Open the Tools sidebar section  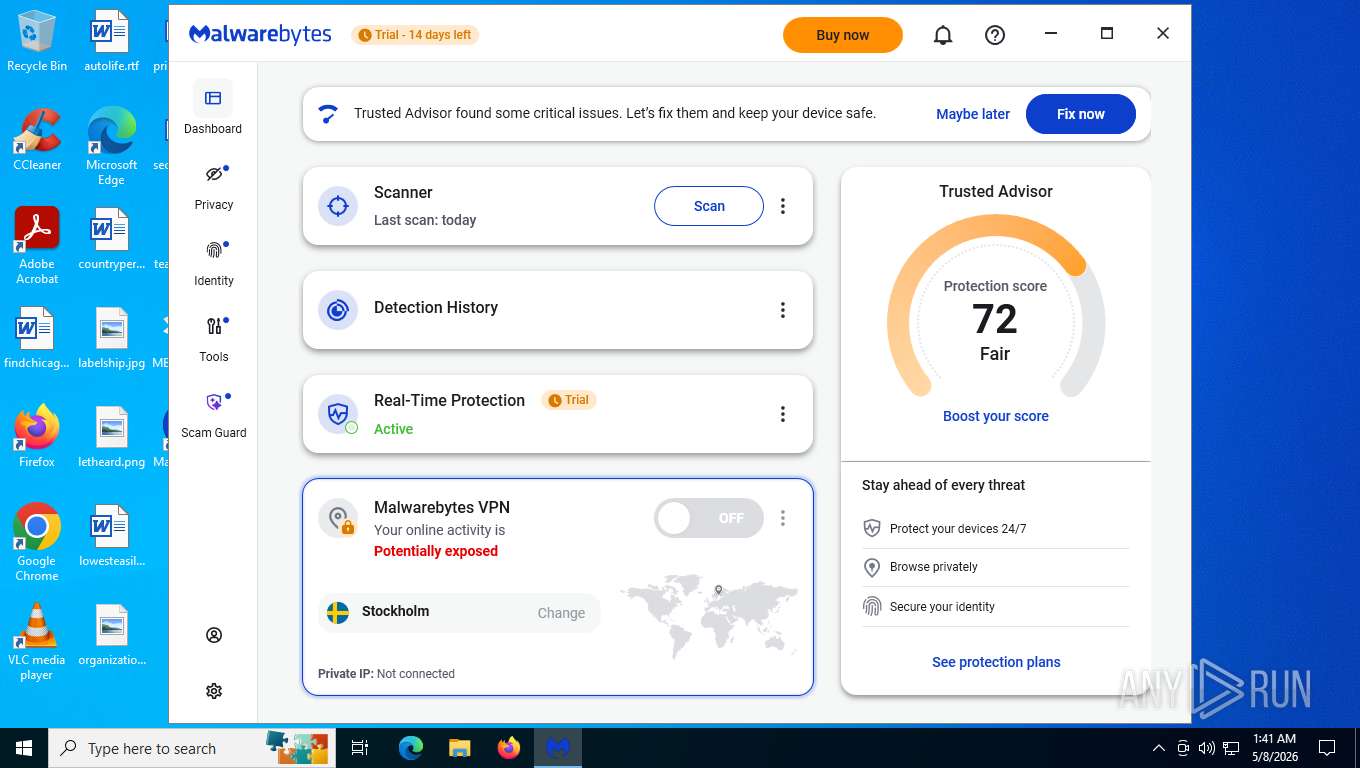213,338
